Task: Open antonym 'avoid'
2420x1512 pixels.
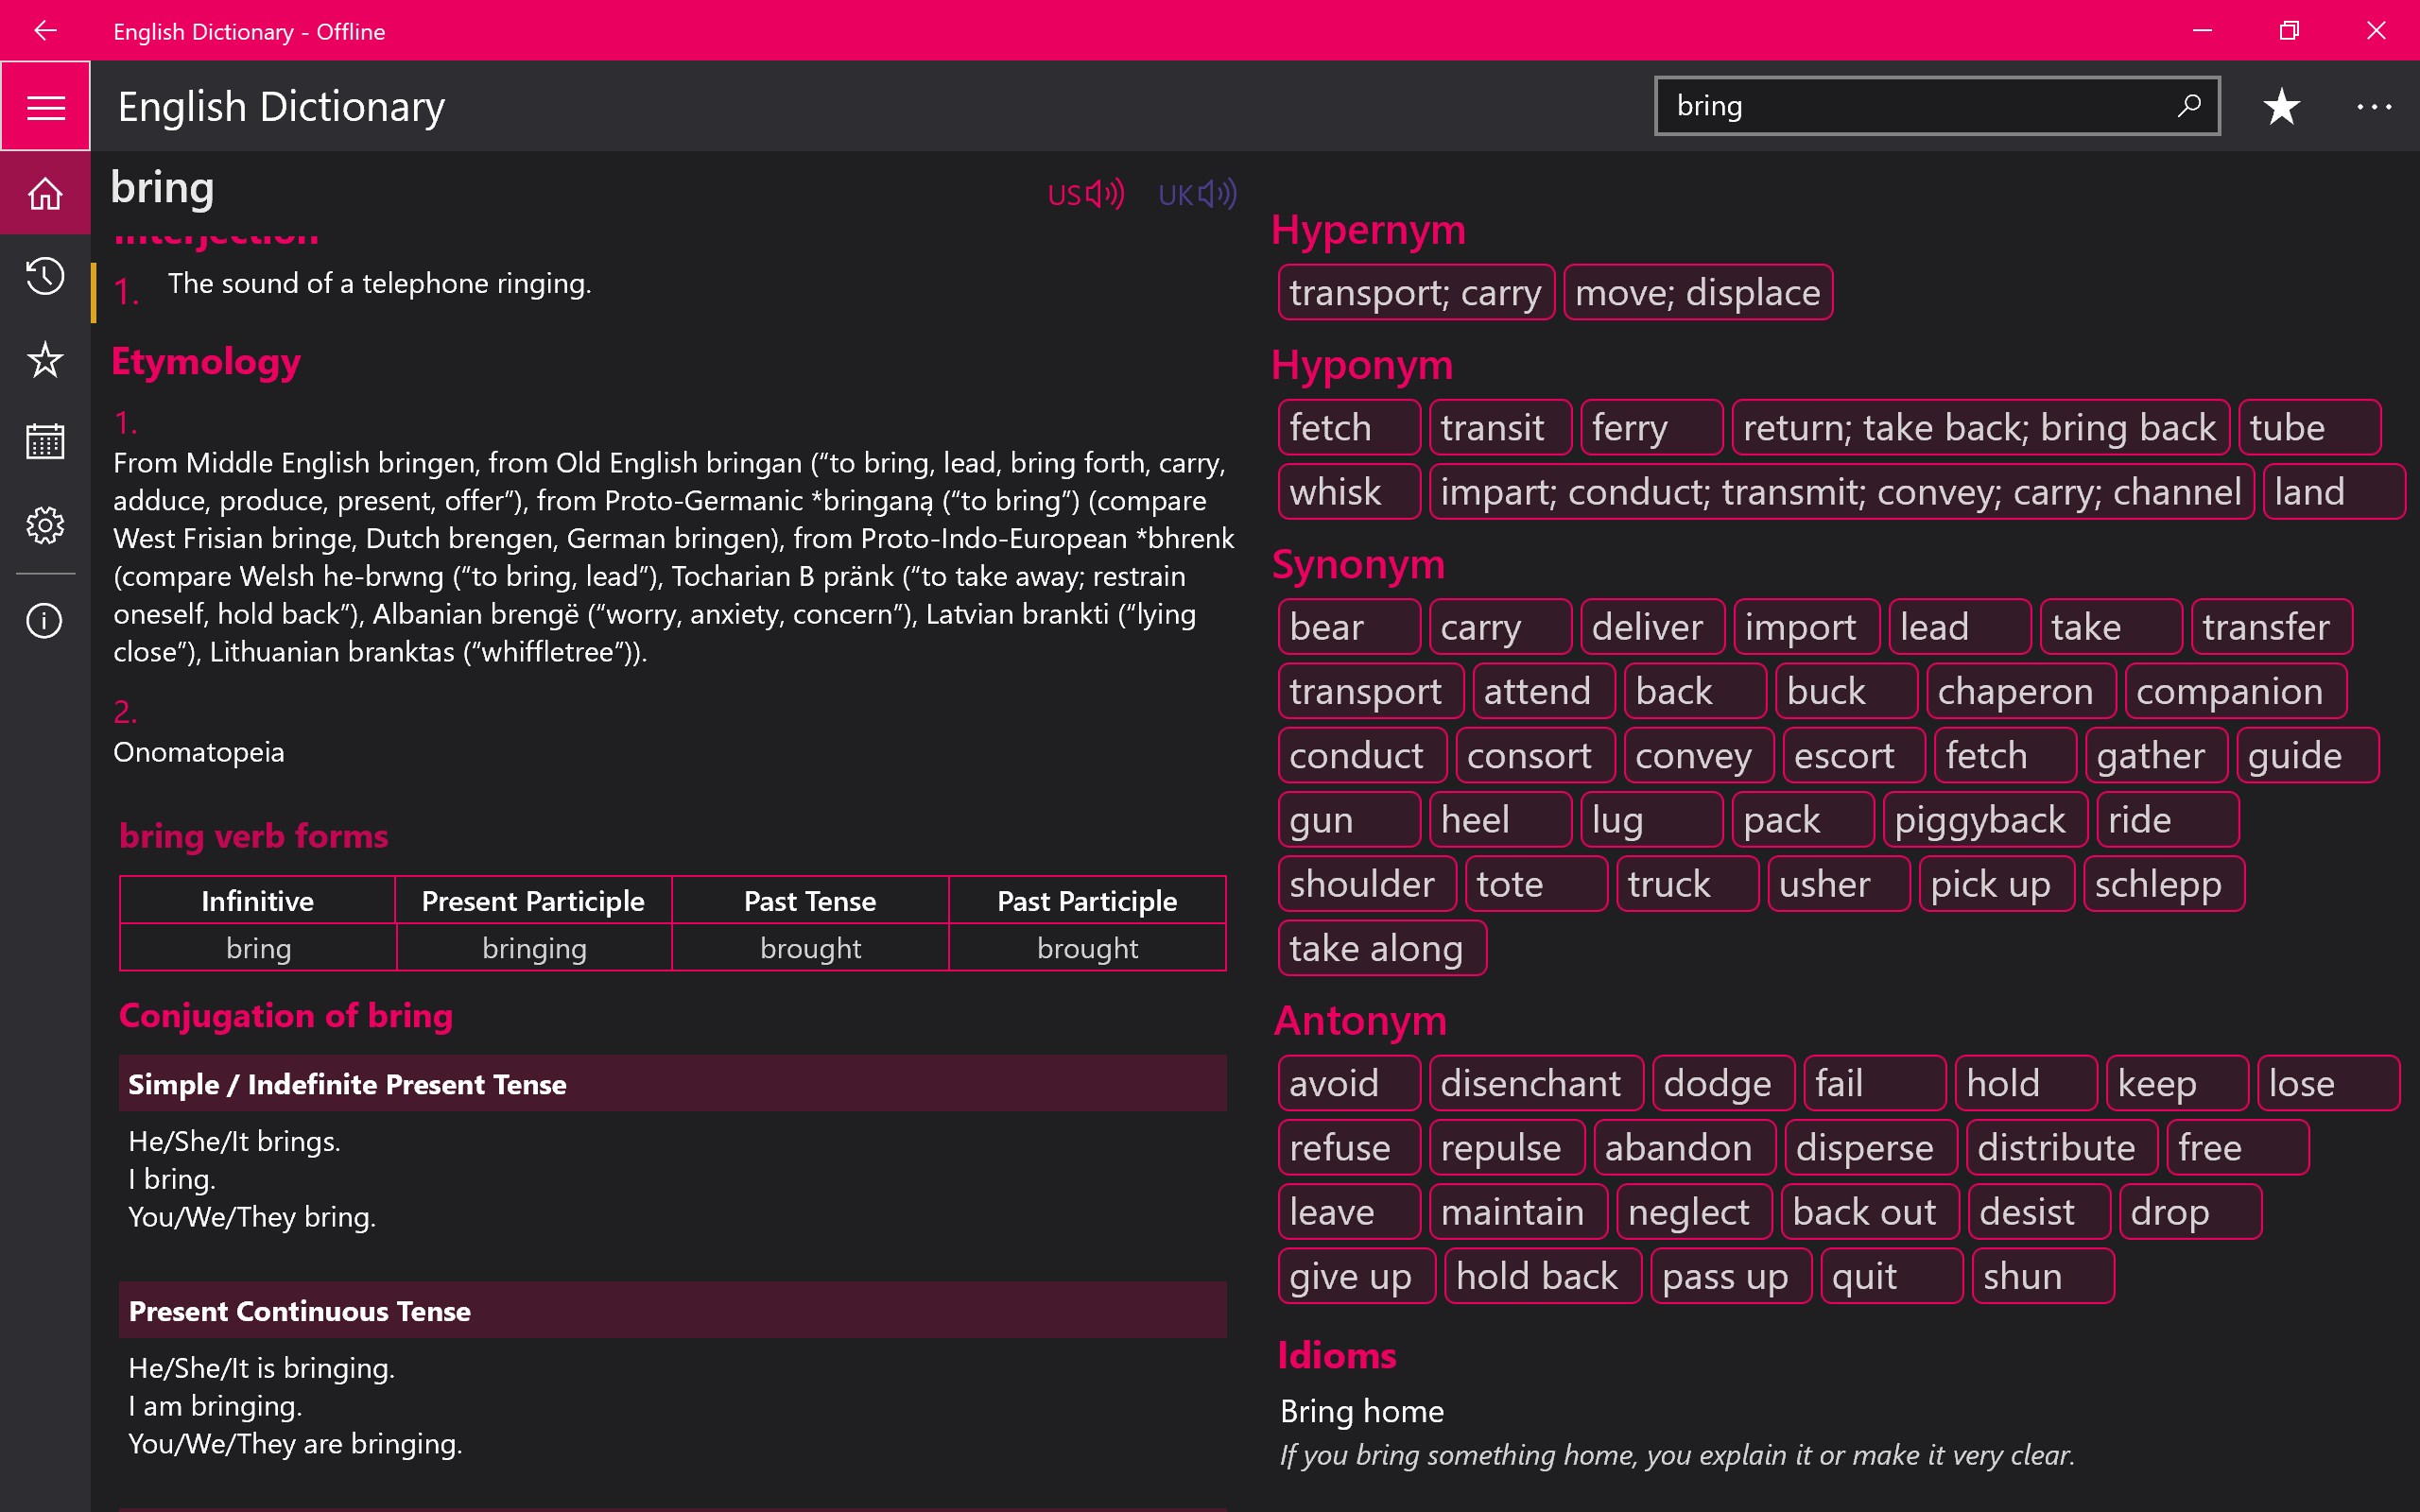Action: tap(1349, 1083)
